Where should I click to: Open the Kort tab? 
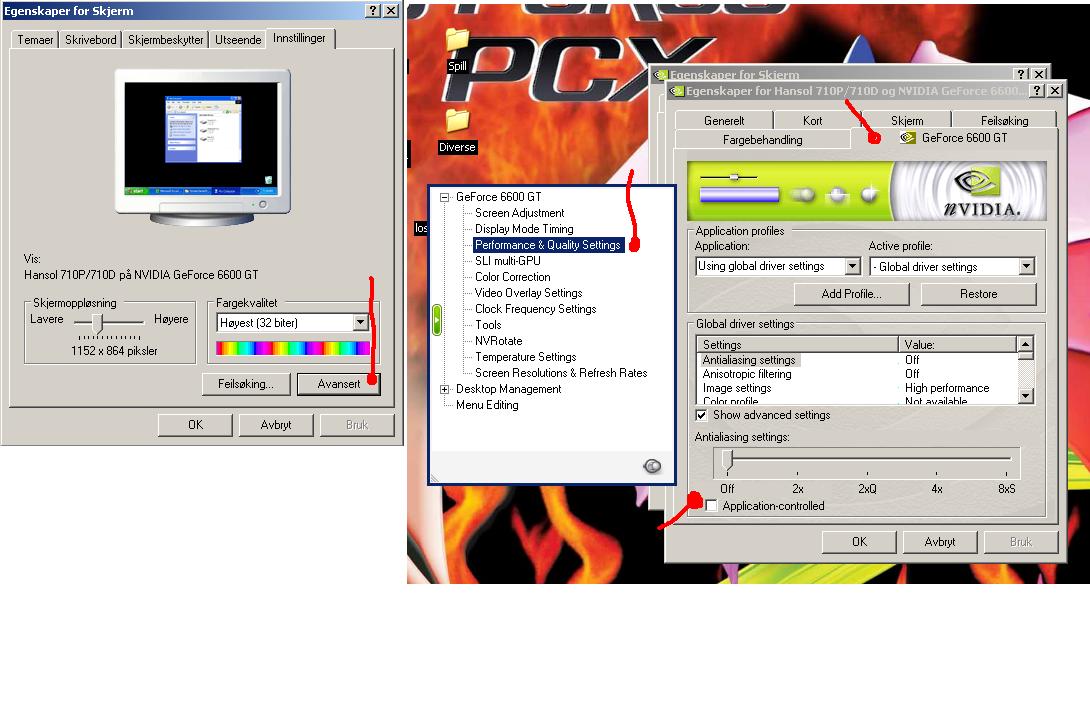(x=812, y=120)
